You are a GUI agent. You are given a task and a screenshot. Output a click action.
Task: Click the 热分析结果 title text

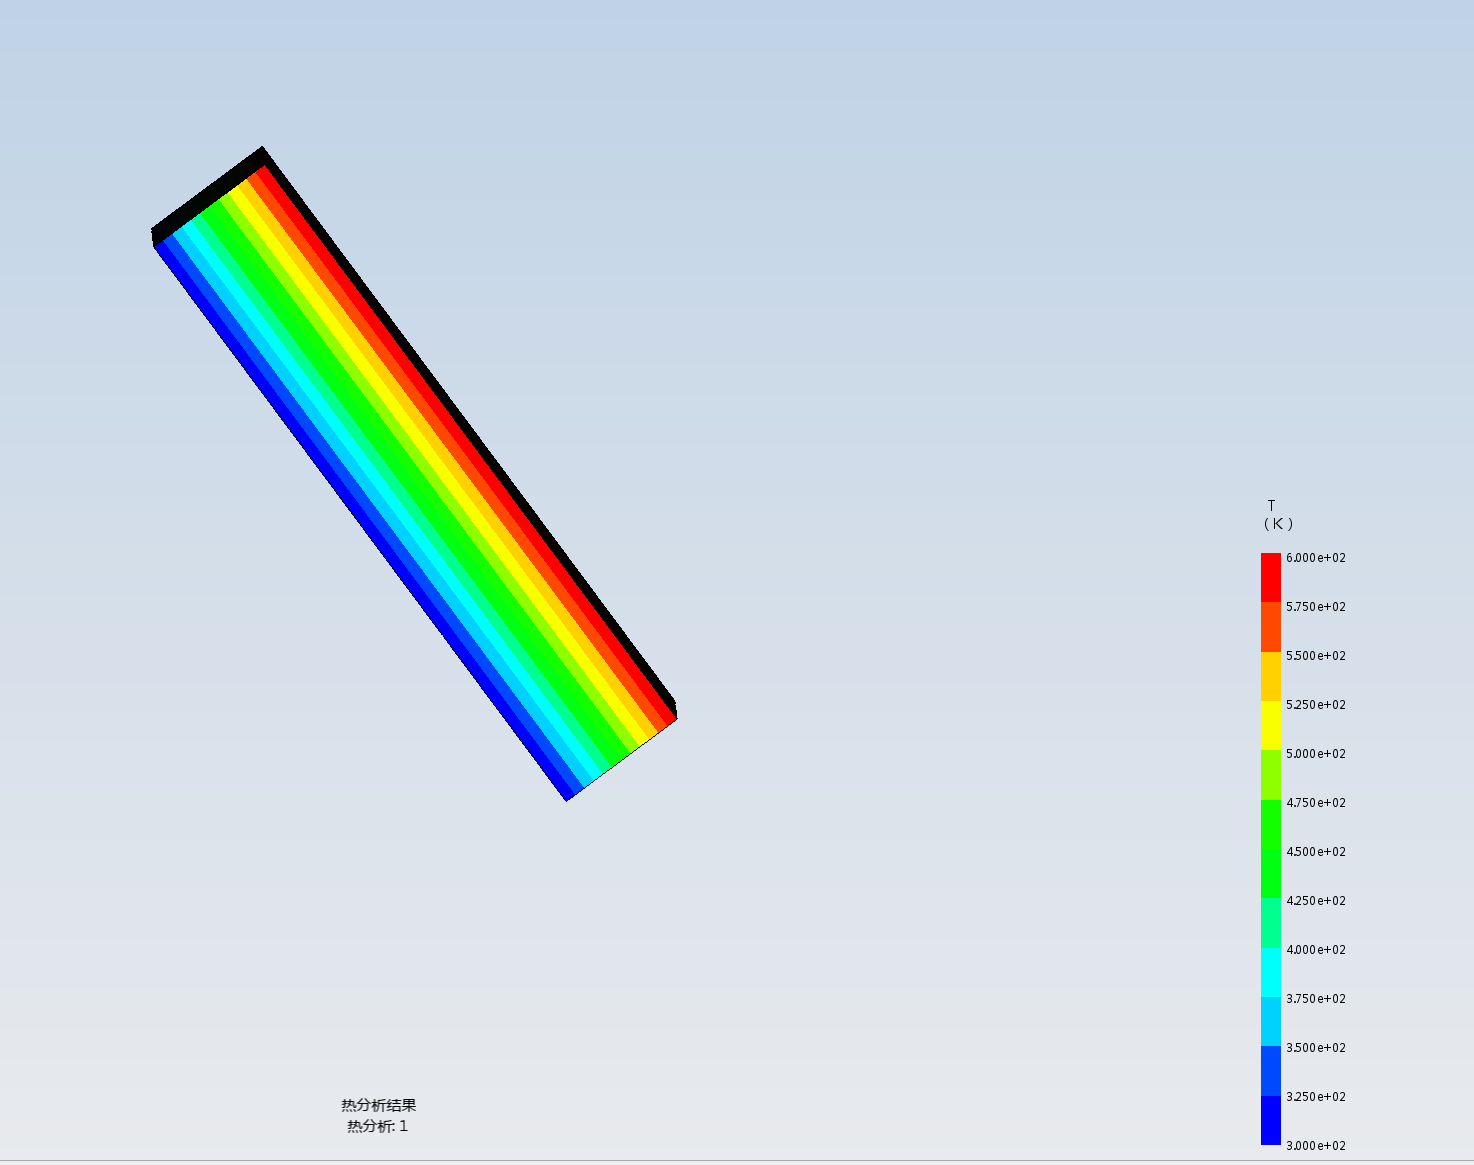[378, 1105]
